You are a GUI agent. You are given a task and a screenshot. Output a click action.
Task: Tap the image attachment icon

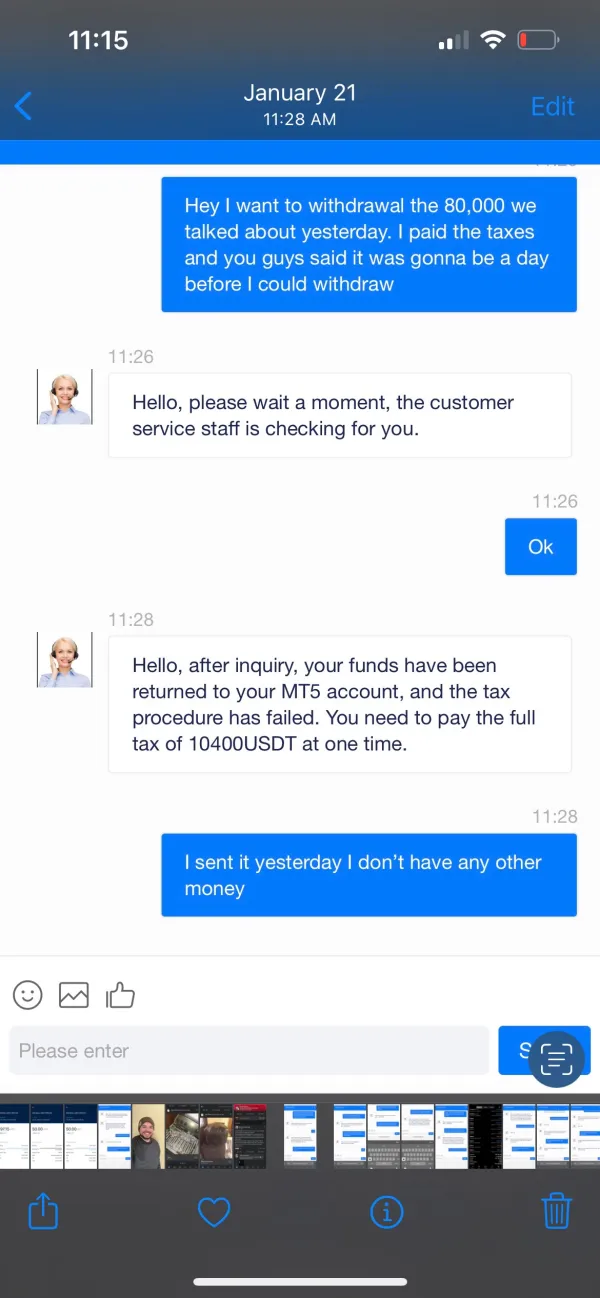tap(74, 995)
